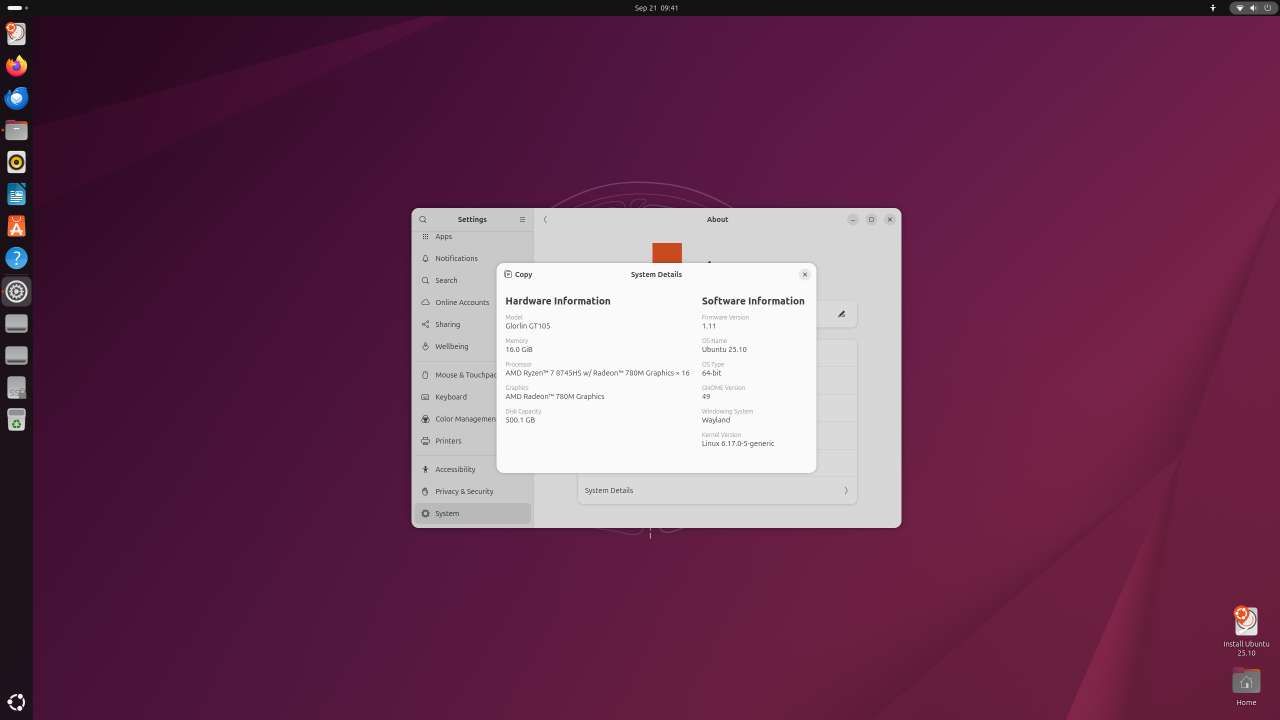Open the Files manager from the dock
The height and width of the screenshot is (720, 1280).
pyautogui.click(x=16, y=130)
